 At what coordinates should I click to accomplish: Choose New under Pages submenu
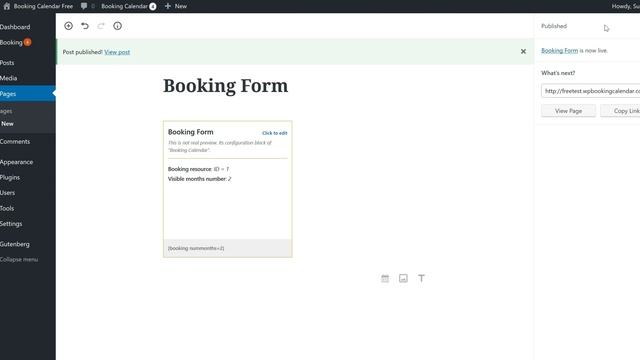(x=7, y=124)
